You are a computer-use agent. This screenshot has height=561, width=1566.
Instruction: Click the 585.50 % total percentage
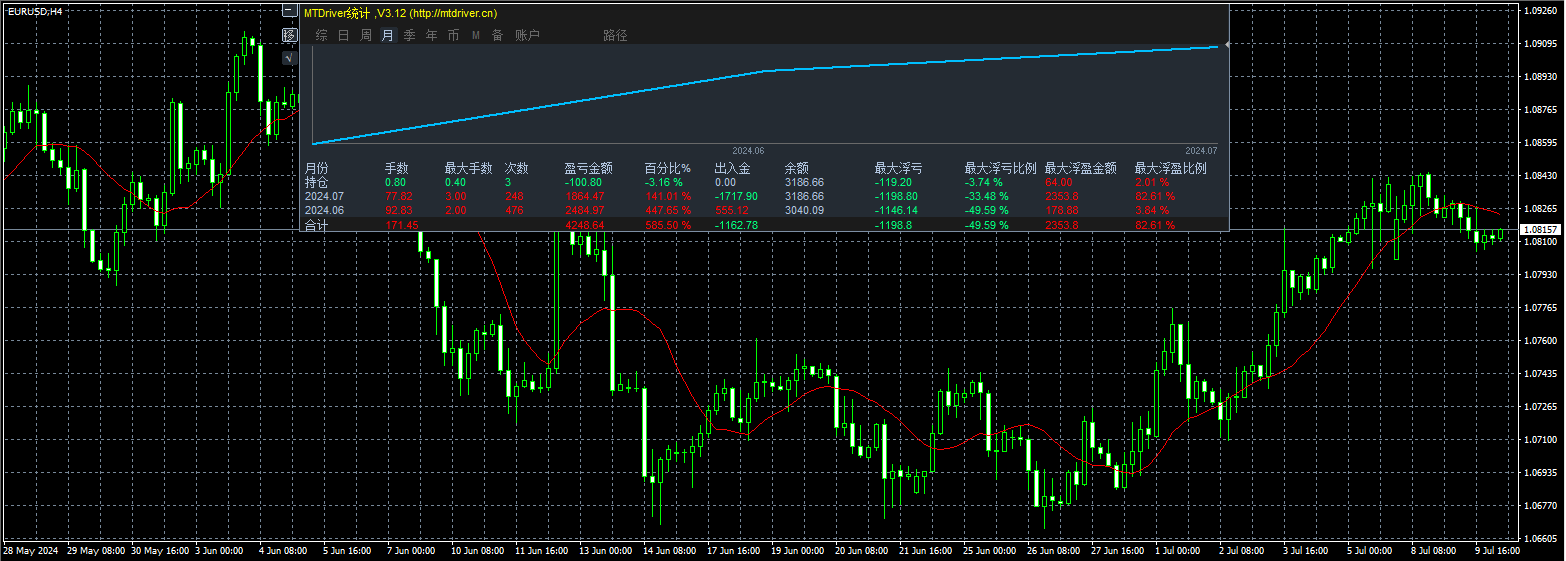tap(667, 226)
